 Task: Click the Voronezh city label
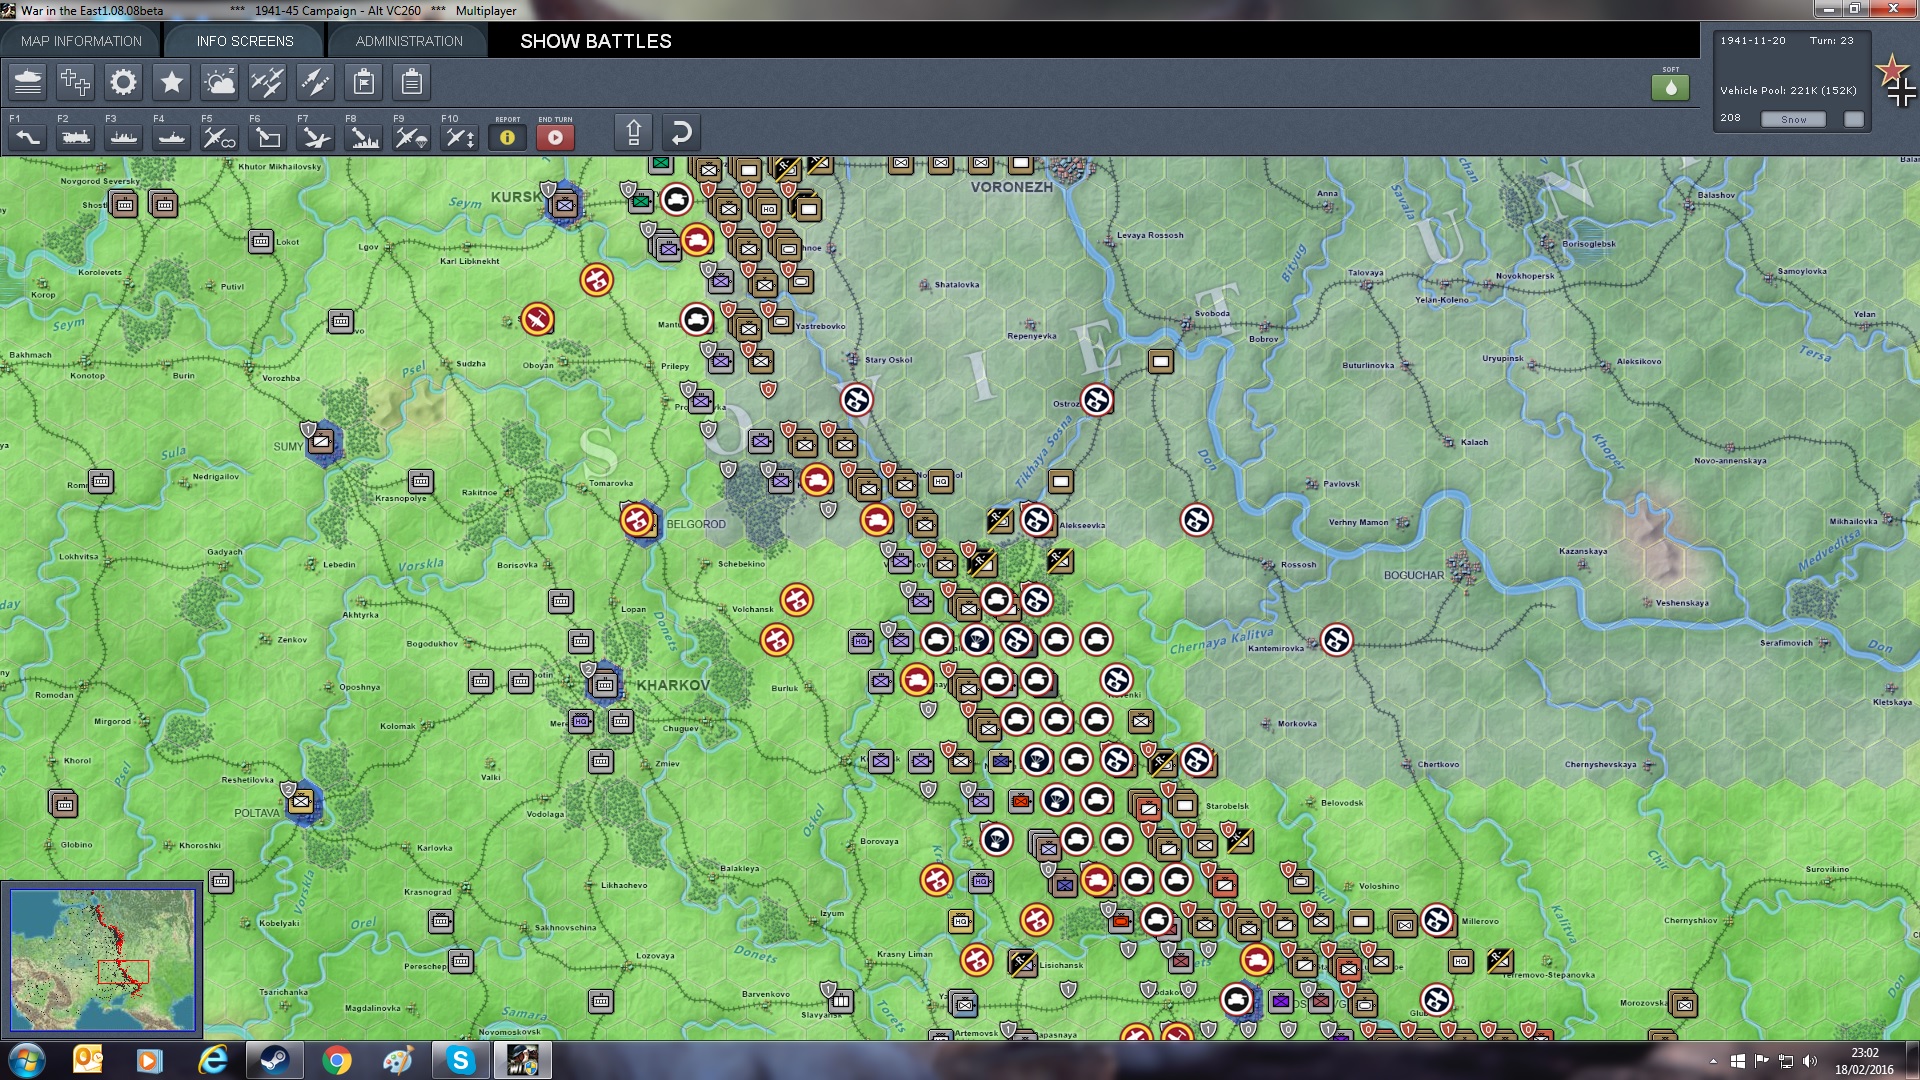(x=1011, y=187)
